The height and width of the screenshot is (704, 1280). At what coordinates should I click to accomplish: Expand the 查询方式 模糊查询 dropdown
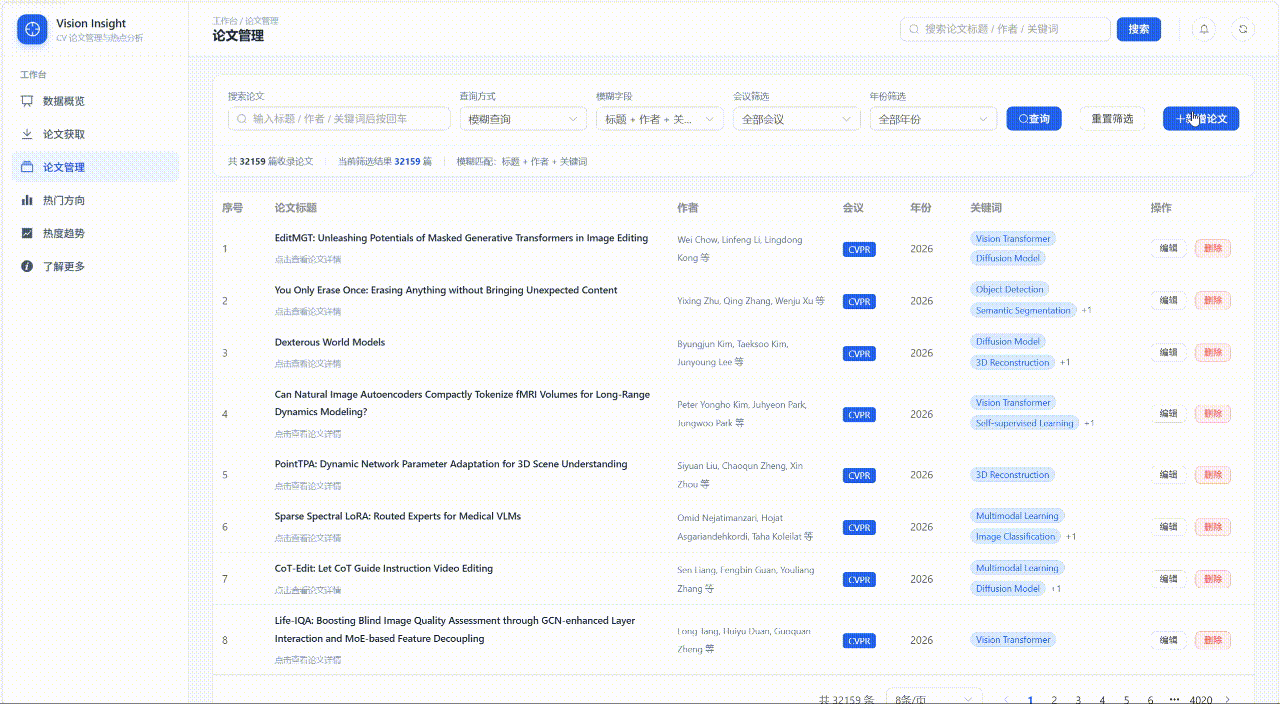coord(523,119)
